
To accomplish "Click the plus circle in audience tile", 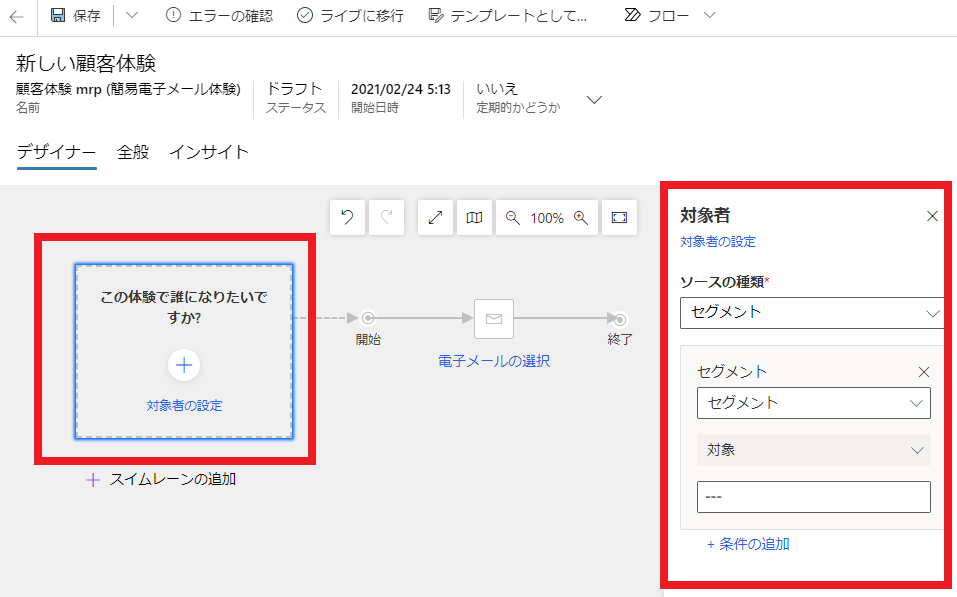I will pos(184,365).
